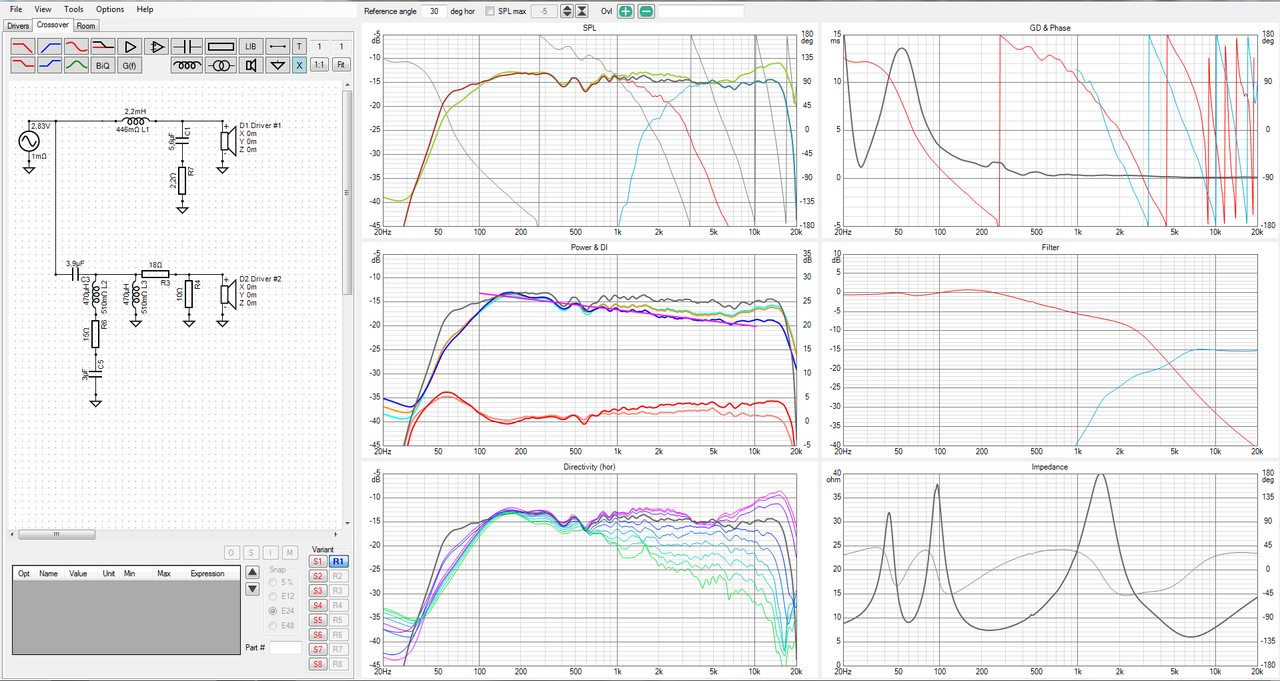This screenshot has height=681, width=1280.
Task: Add a buffer amplifier triangle block
Action: coord(130,47)
